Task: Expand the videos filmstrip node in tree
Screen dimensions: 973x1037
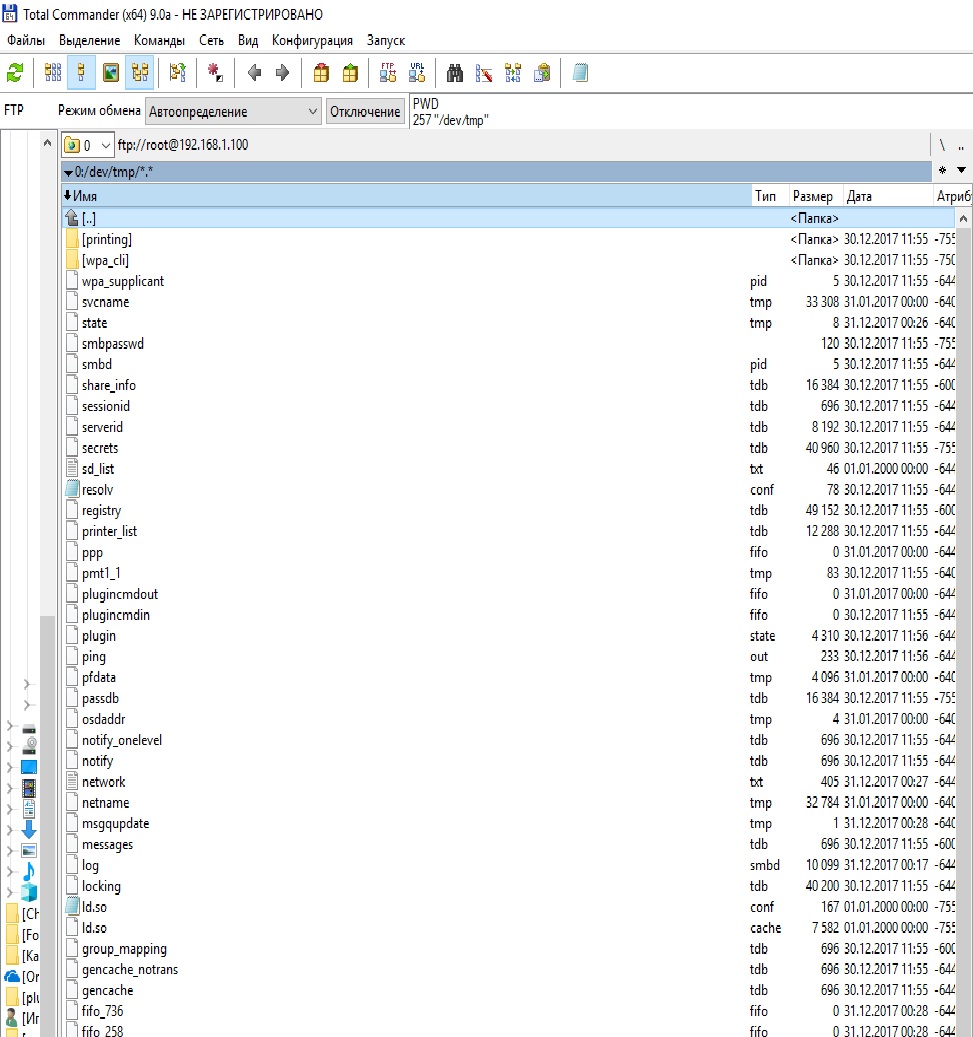Action: click(x=10, y=788)
